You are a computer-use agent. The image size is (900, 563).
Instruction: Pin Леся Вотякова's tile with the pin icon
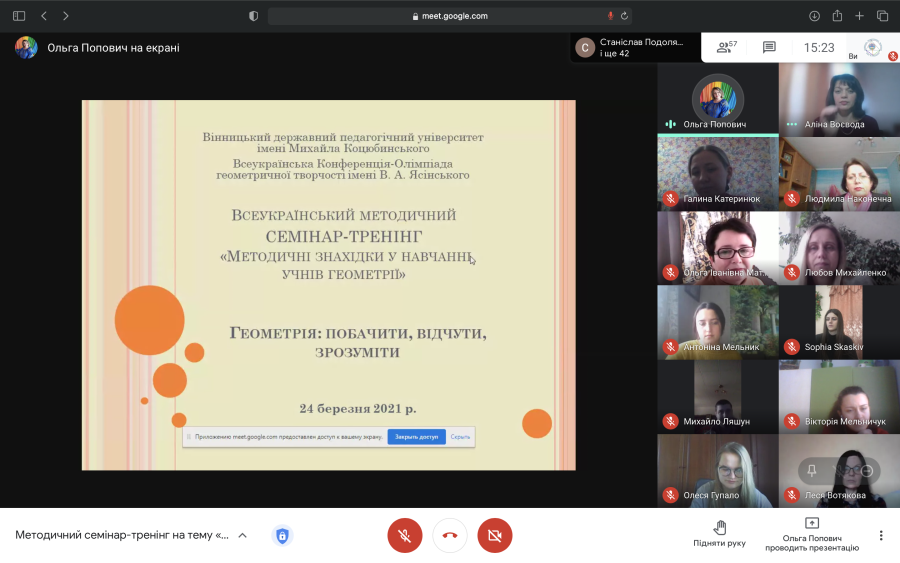point(812,471)
